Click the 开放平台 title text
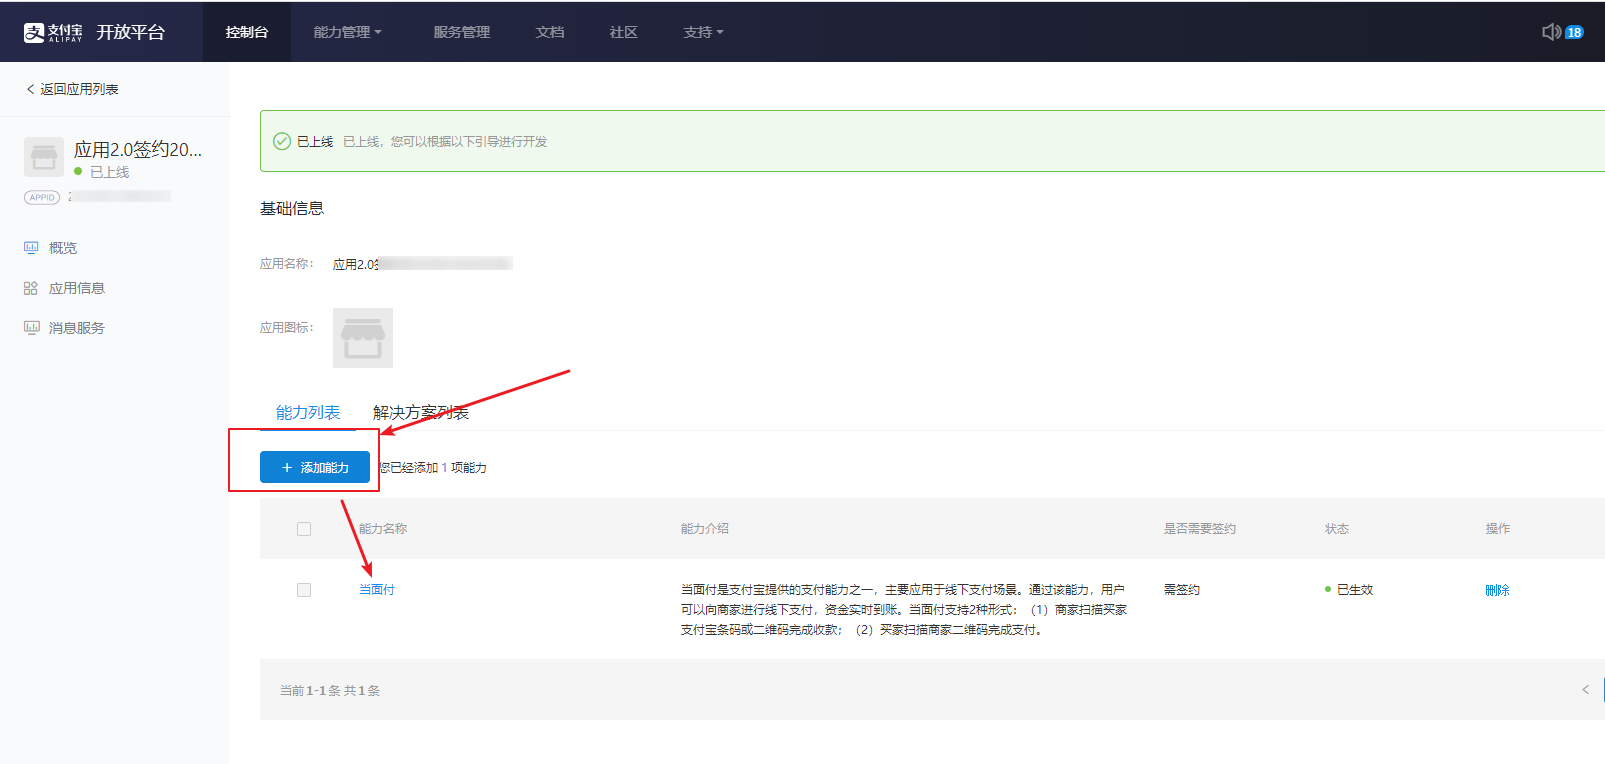The image size is (1605, 764). pyautogui.click(x=131, y=32)
